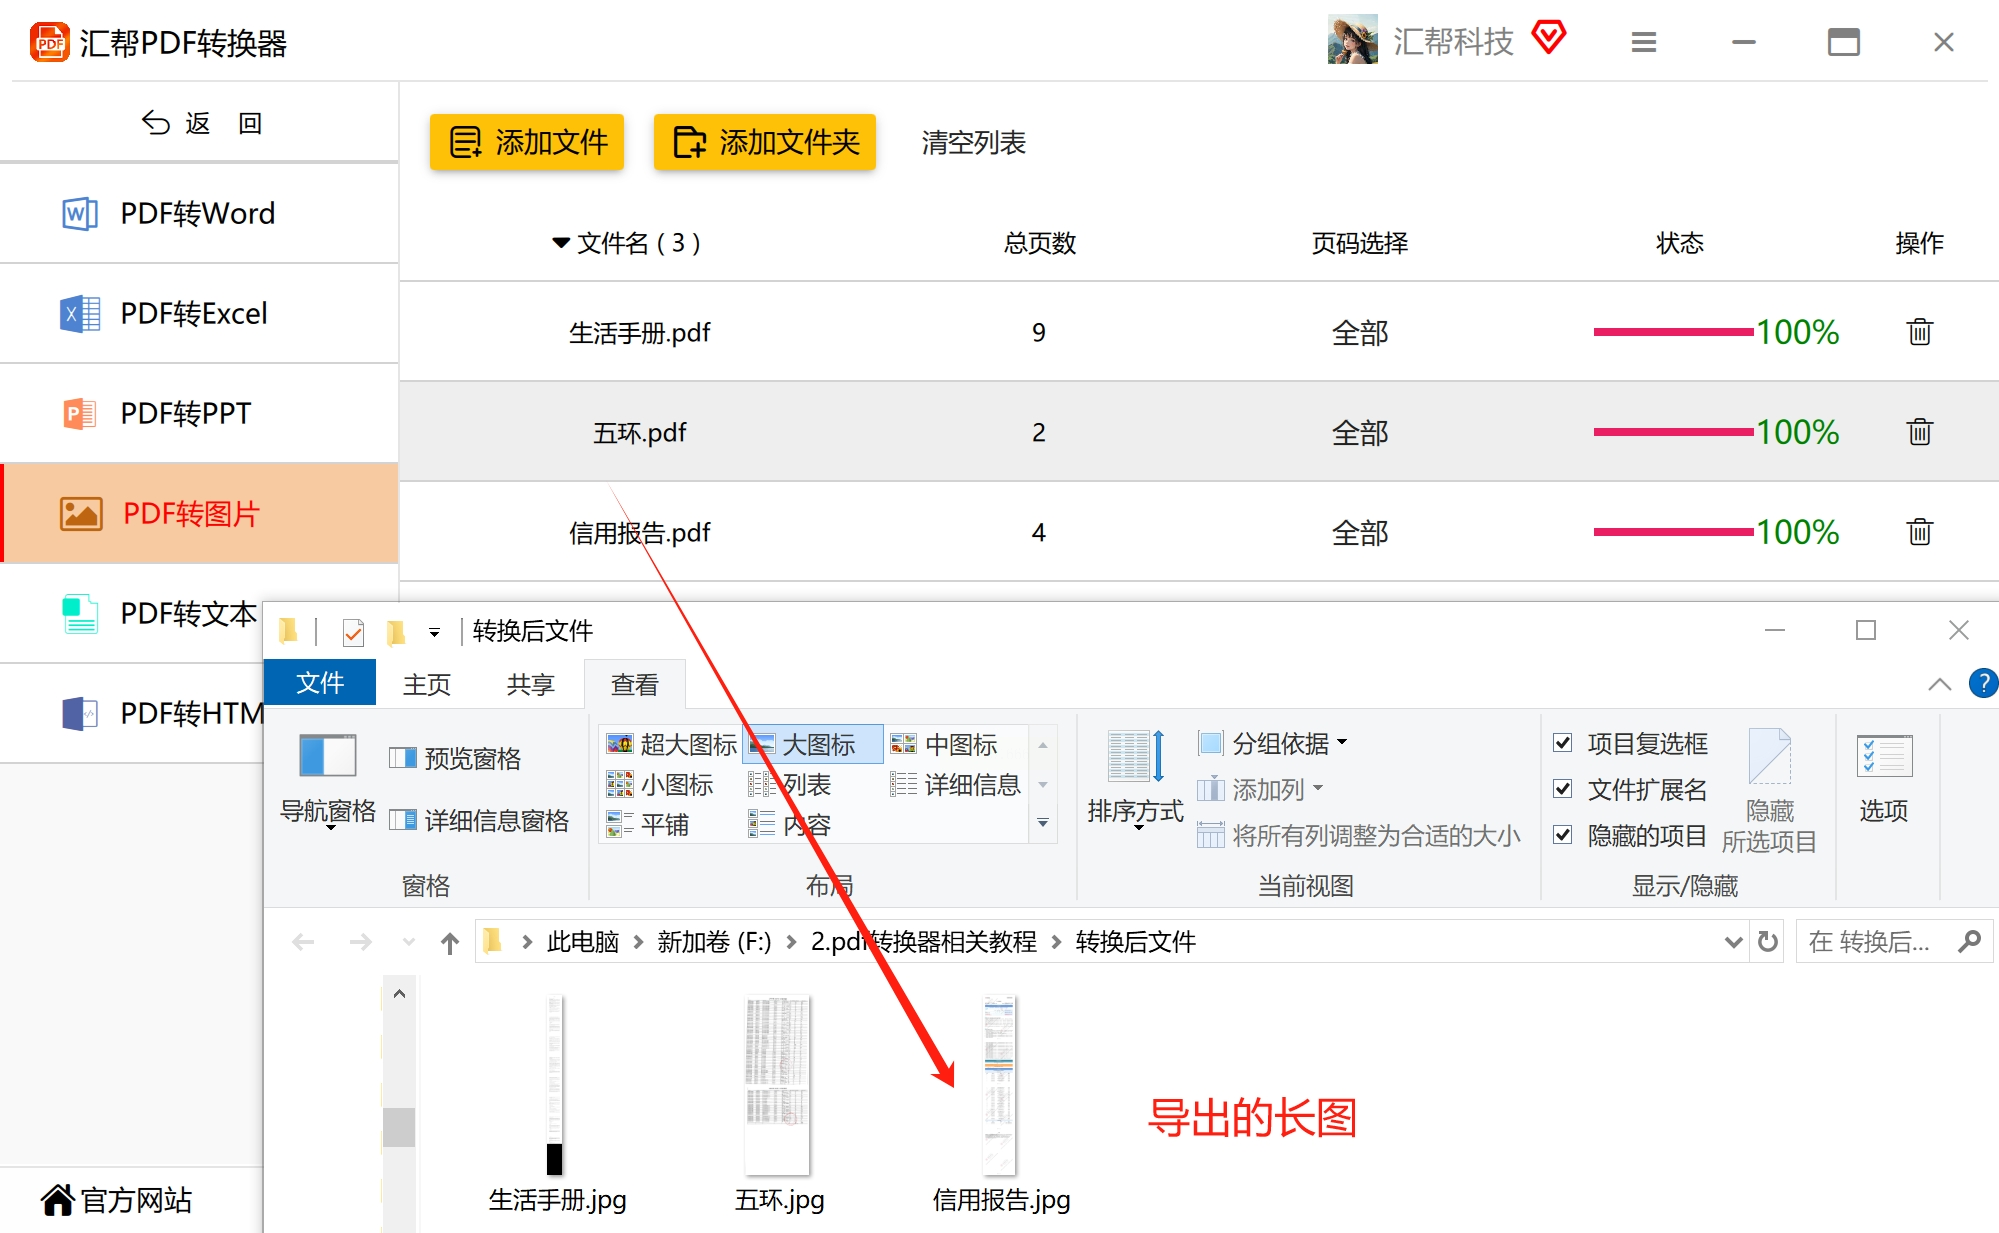Expand the 分组依据 dropdown
The height and width of the screenshot is (1233, 1999).
click(1285, 743)
